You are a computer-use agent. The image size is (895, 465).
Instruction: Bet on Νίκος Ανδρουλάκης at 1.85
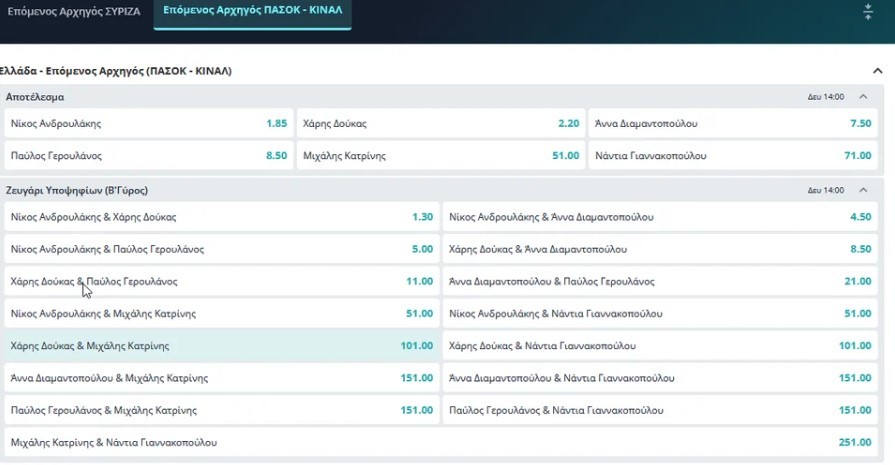coord(149,123)
